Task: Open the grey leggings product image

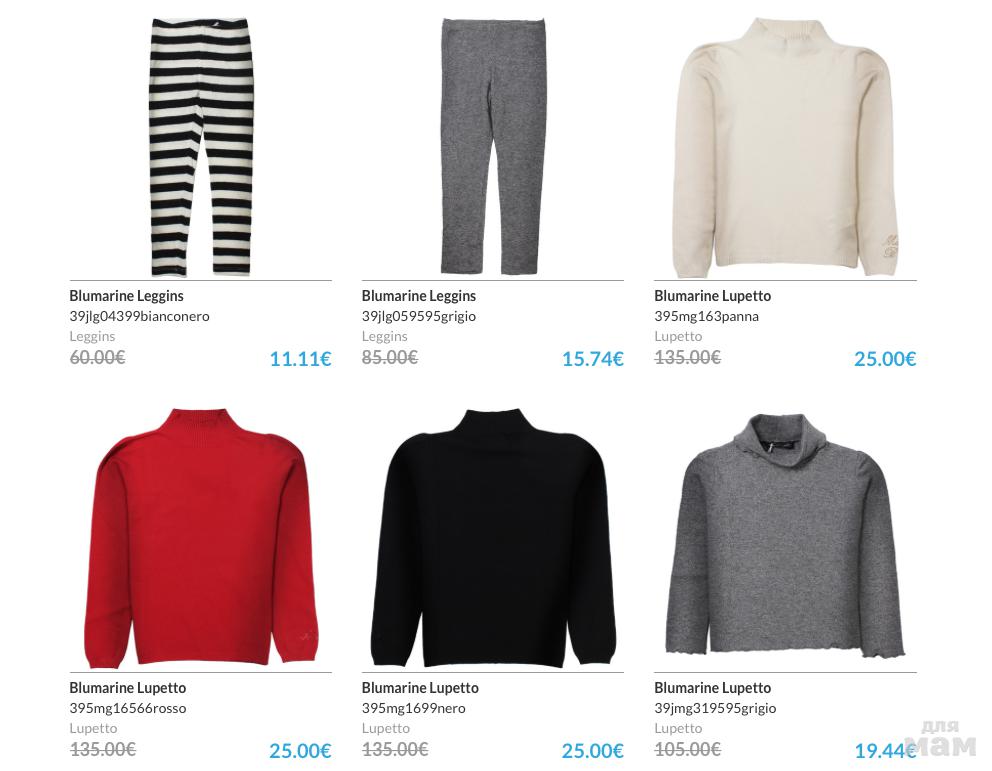Action: click(x=493, y=146)
